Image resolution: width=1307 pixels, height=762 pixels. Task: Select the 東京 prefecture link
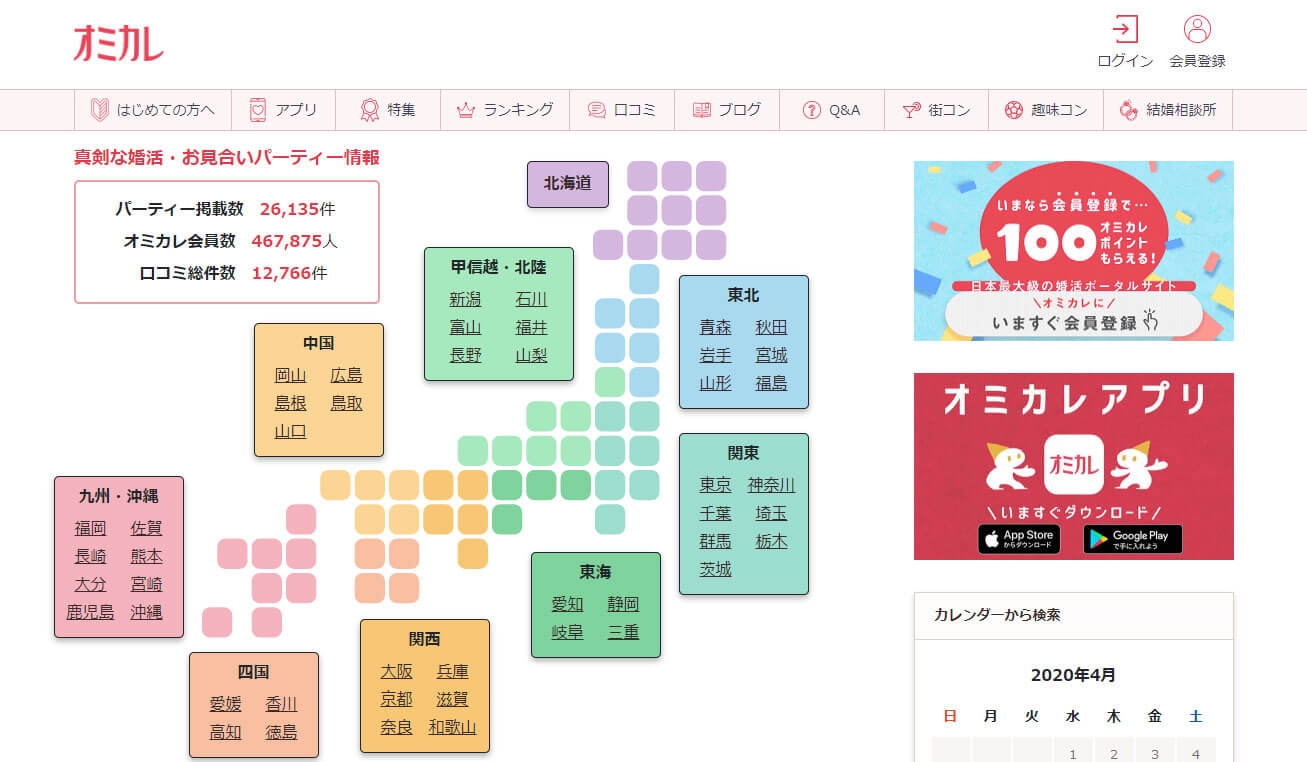tap(715, 485)
